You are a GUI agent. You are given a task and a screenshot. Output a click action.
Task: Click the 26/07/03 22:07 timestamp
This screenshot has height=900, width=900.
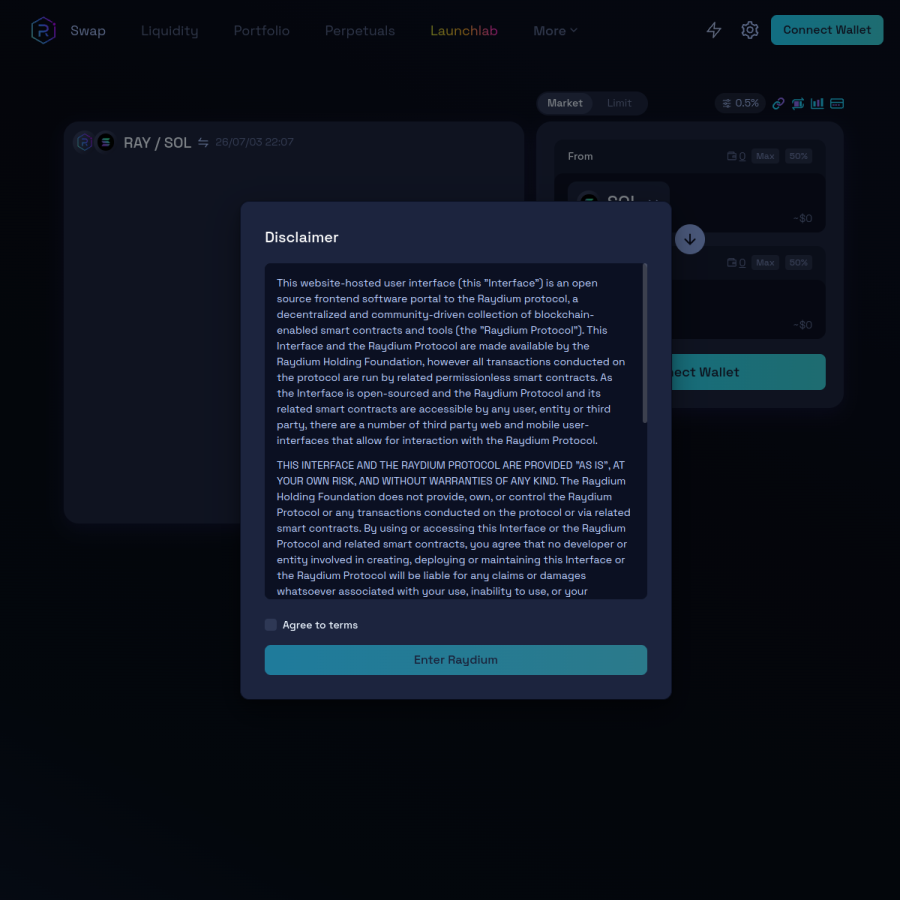[x=254, y=142]
